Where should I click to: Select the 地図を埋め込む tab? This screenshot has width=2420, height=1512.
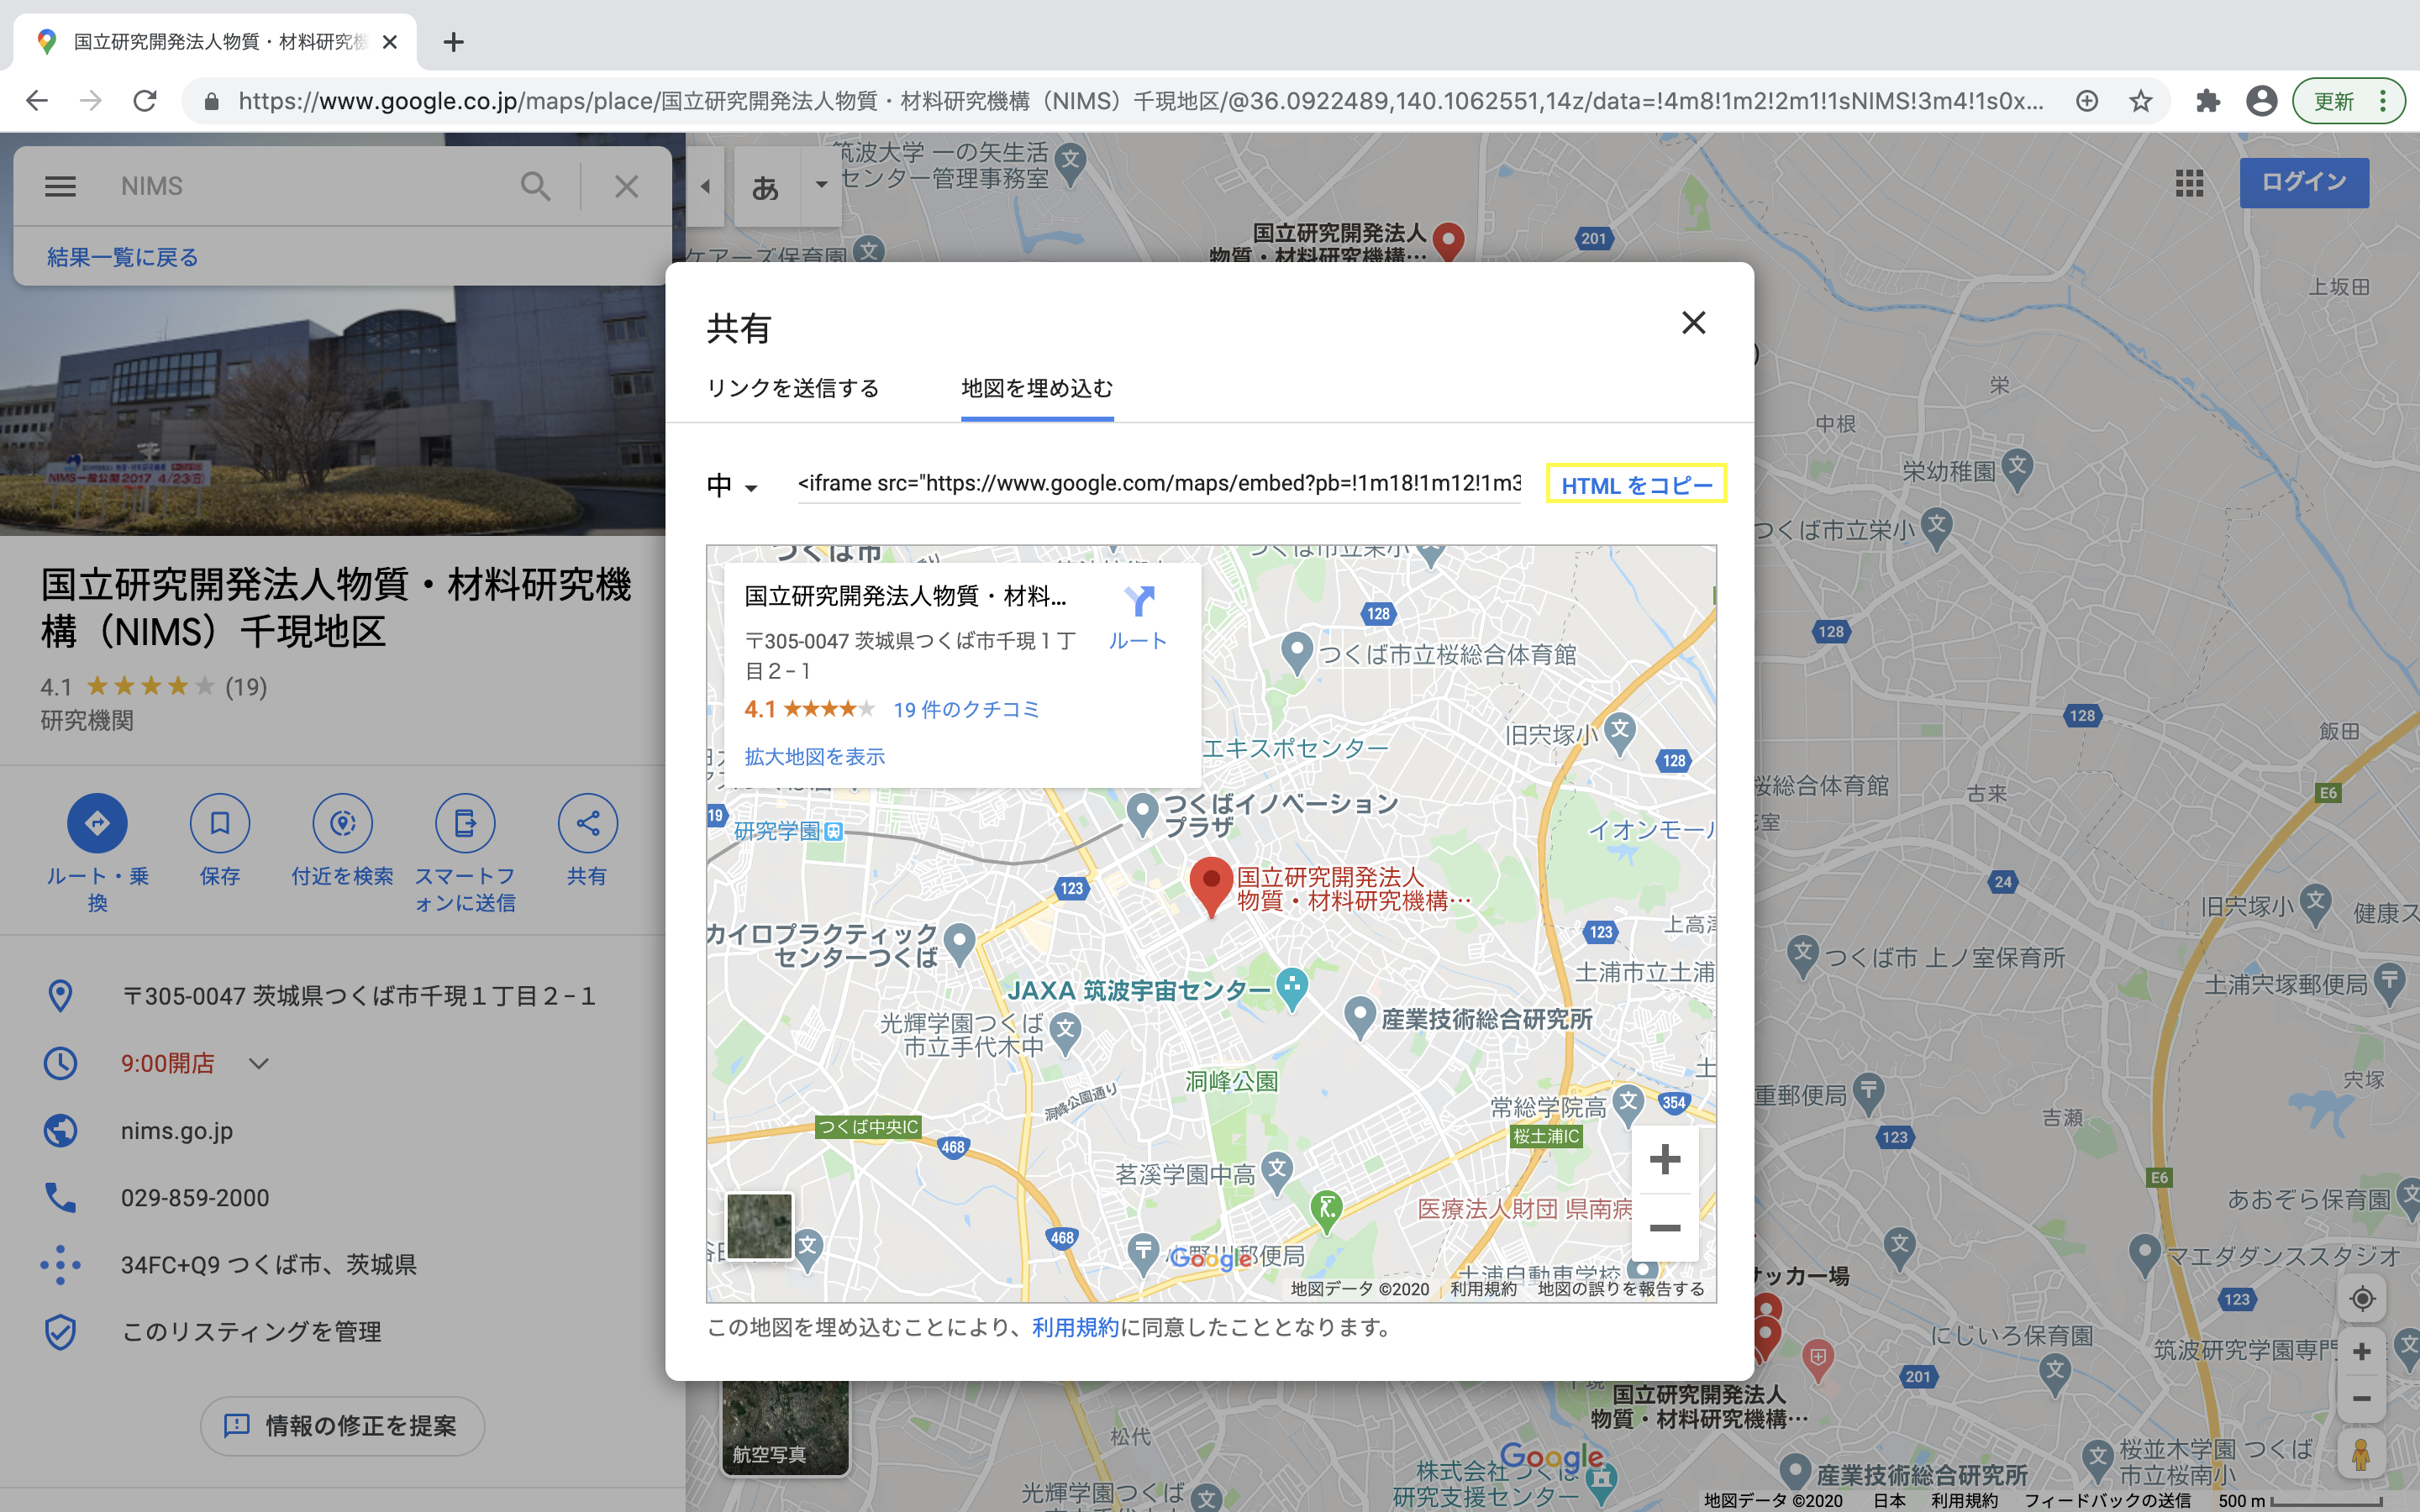[1036, 388]
